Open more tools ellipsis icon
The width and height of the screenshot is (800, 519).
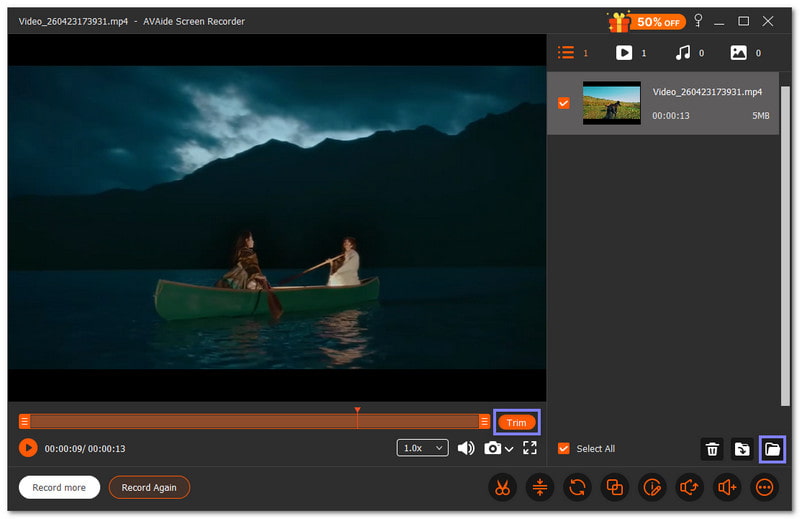tap(764, 487)
